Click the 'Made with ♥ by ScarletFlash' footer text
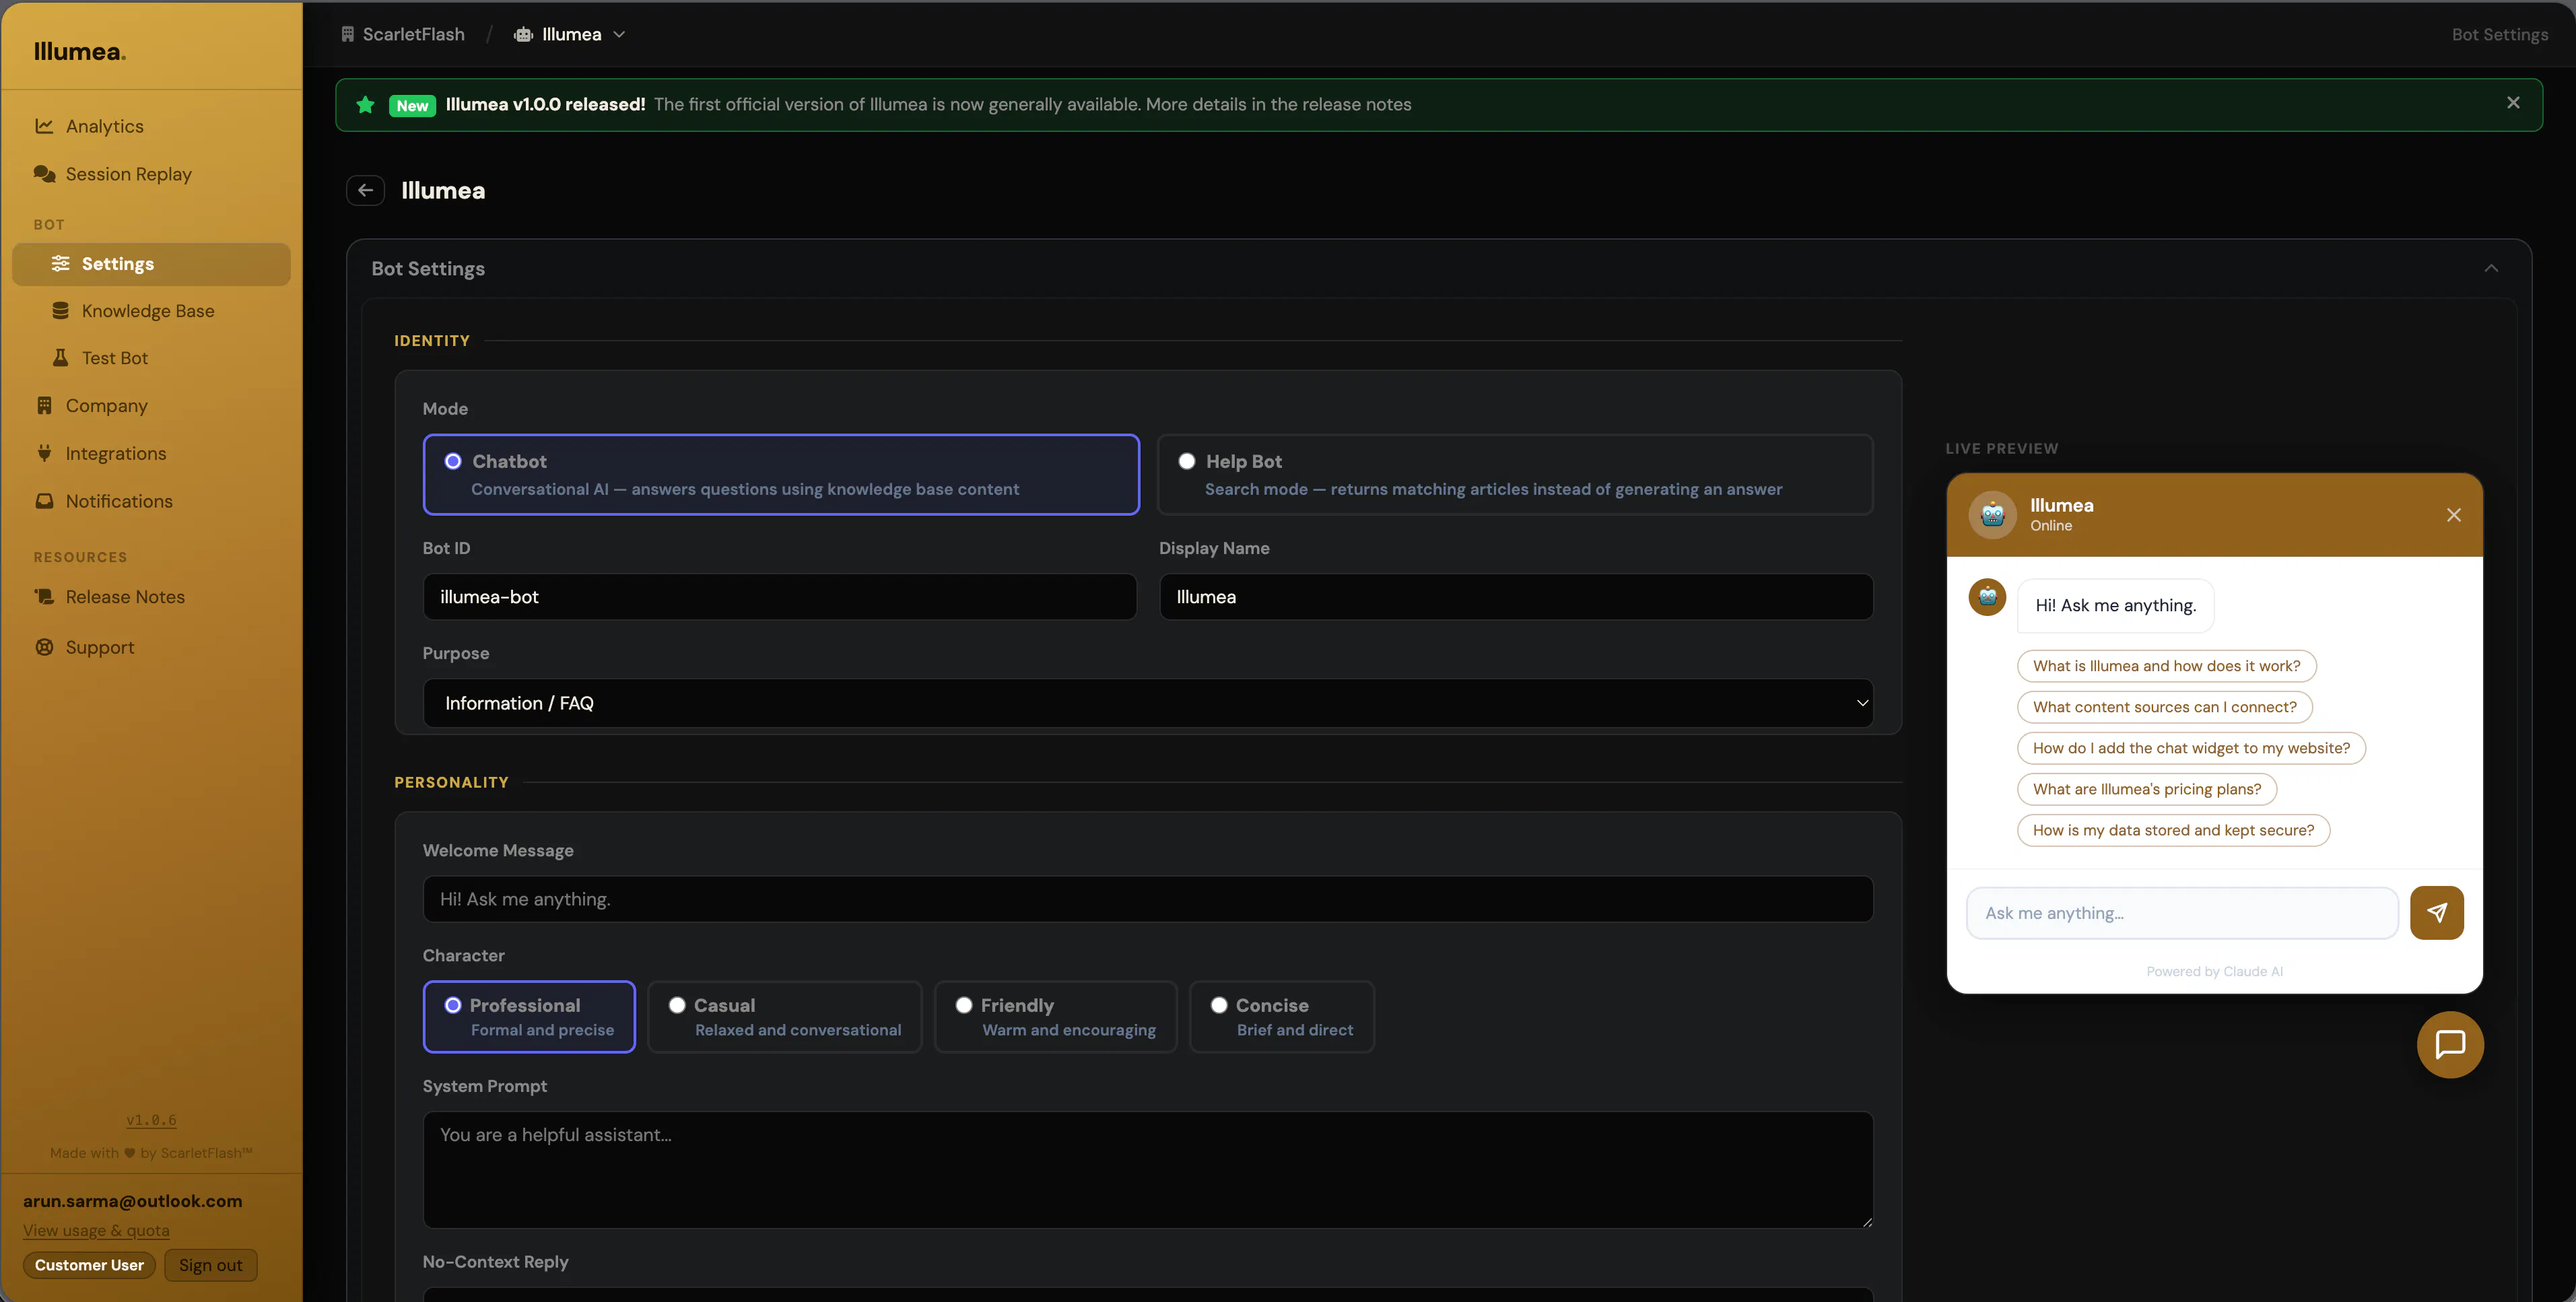 (x=151, y=1153)
